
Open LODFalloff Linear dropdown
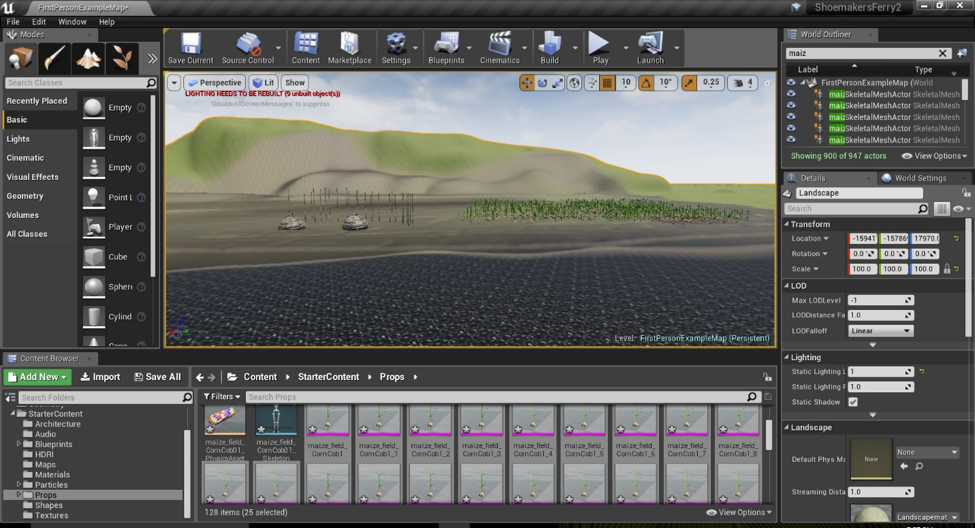[880, 331]
